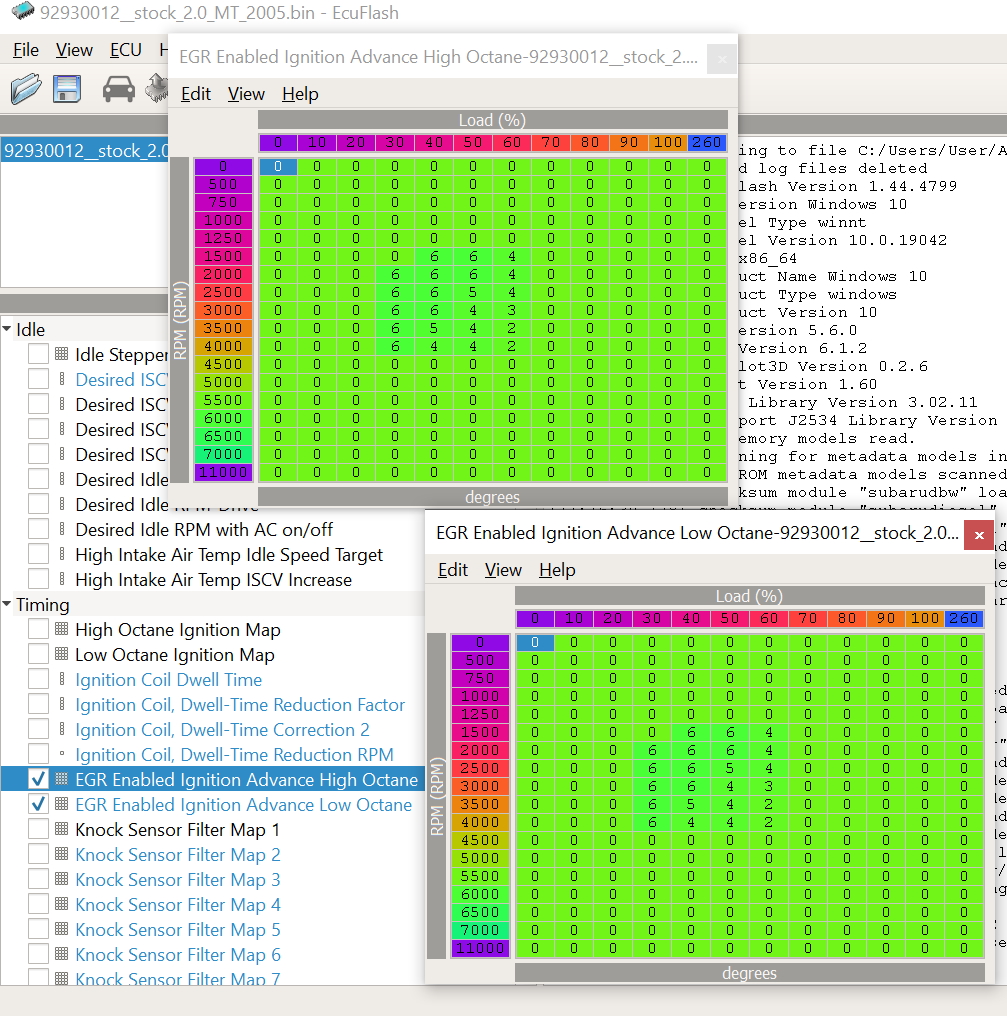
Task: Click the 2D table icon beside Ignition Coil Dwell Time
Action: (61, 680)
